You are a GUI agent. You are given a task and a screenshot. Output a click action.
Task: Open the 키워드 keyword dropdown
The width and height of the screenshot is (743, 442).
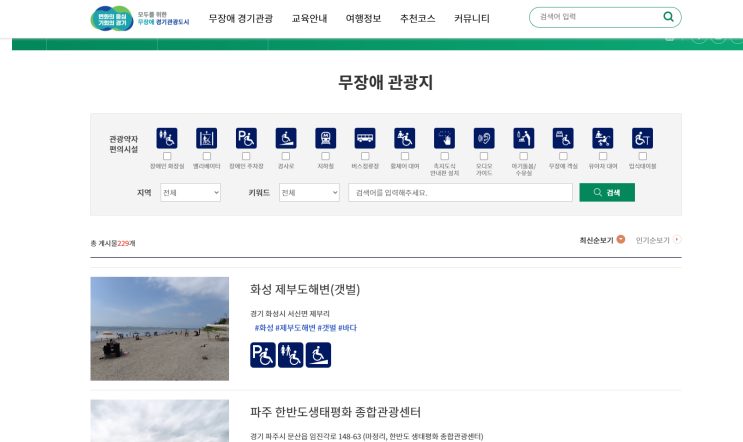point(309,192)
